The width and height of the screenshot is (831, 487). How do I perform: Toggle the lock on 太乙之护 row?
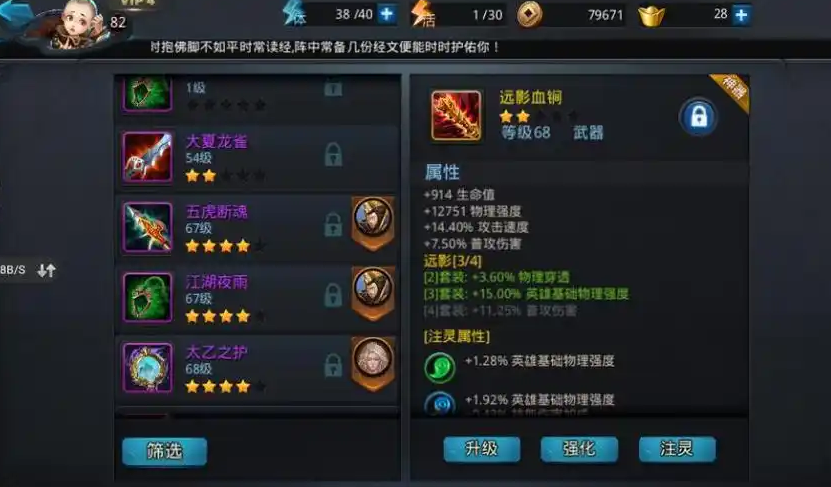point(333,365)
